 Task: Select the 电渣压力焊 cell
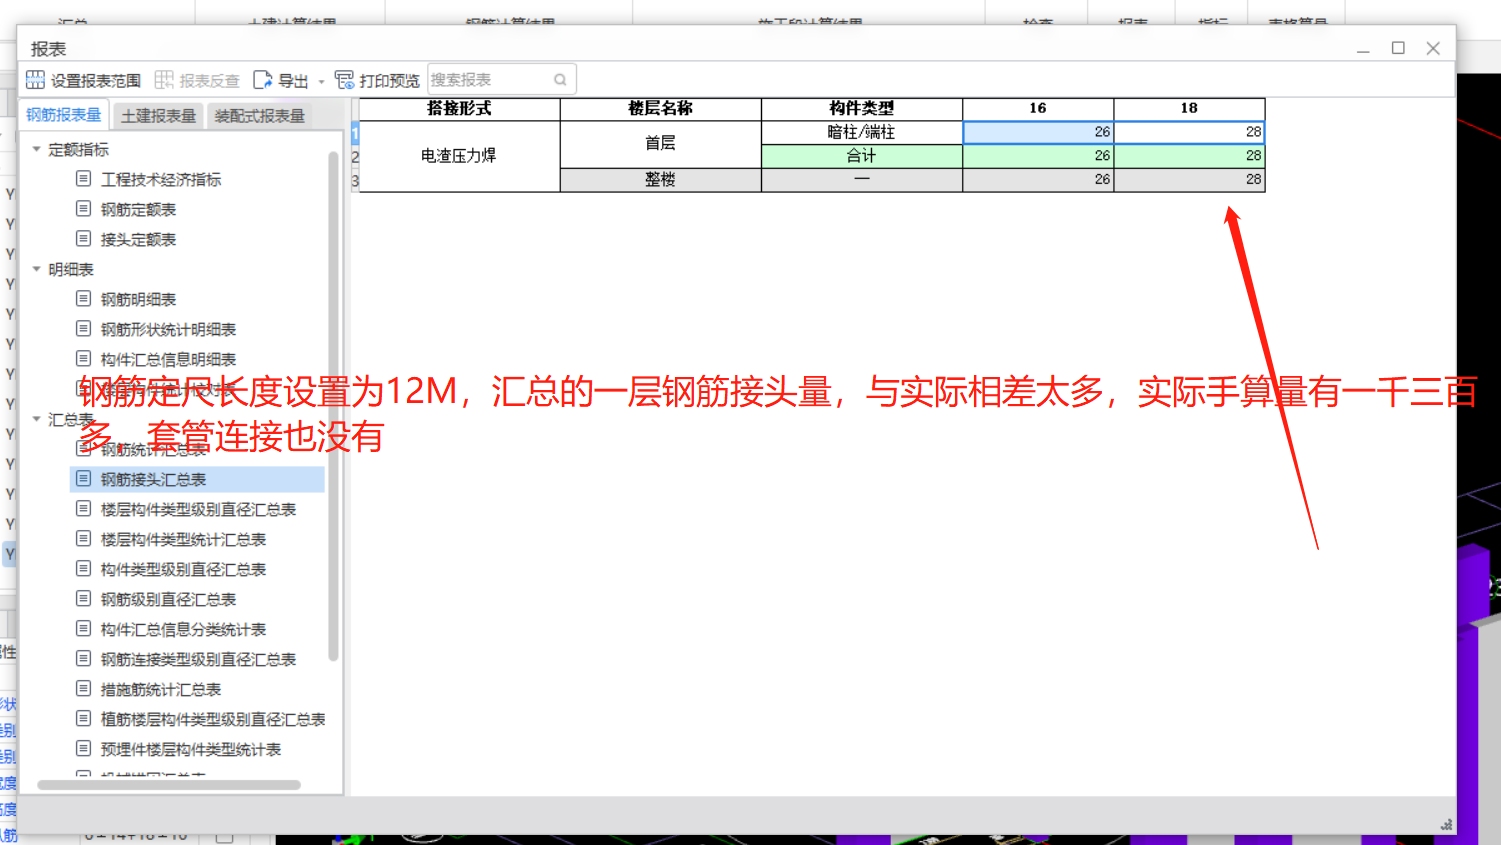pos(459,156)
